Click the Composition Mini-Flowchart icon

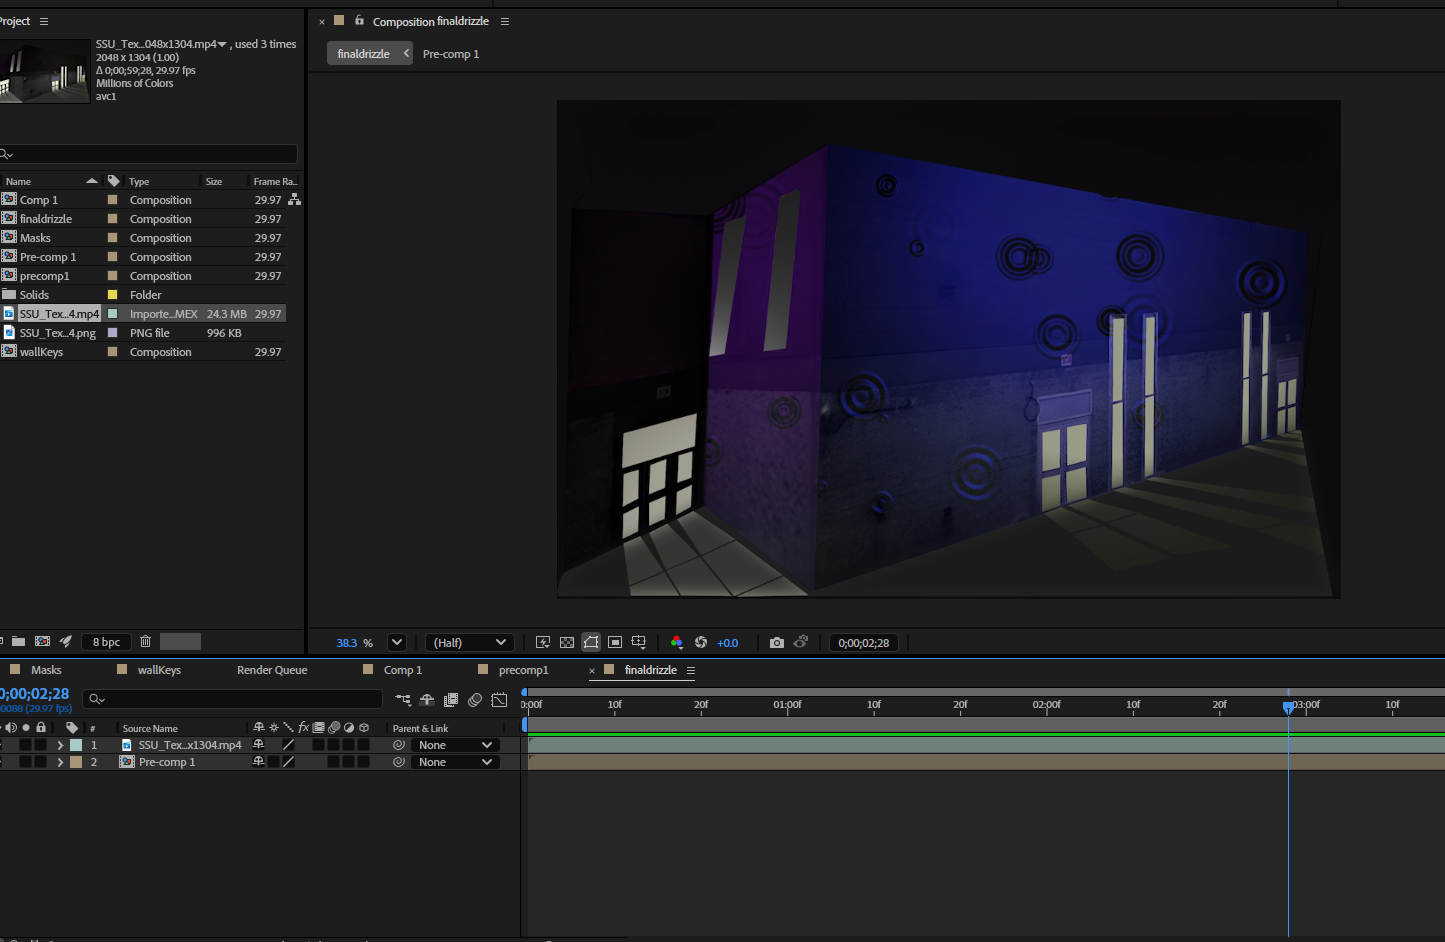pyautogui.click(x=403, y=700)
